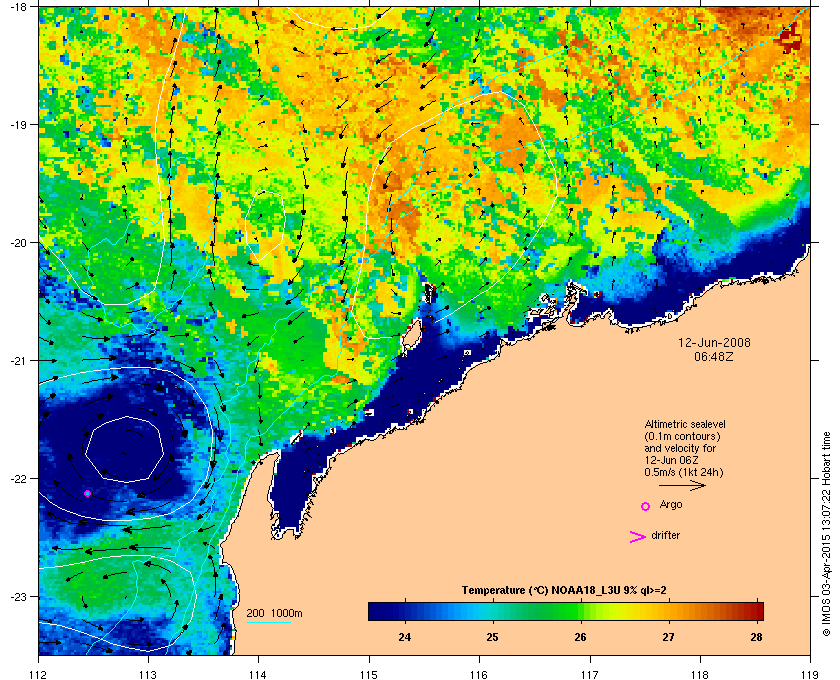Click the longitude axis label 114

coord(258,675)
